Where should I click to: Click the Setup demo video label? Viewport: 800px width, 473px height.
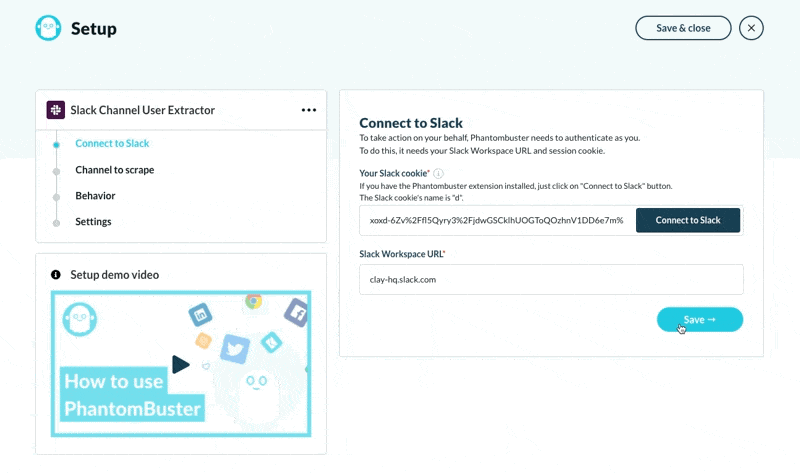115,275
